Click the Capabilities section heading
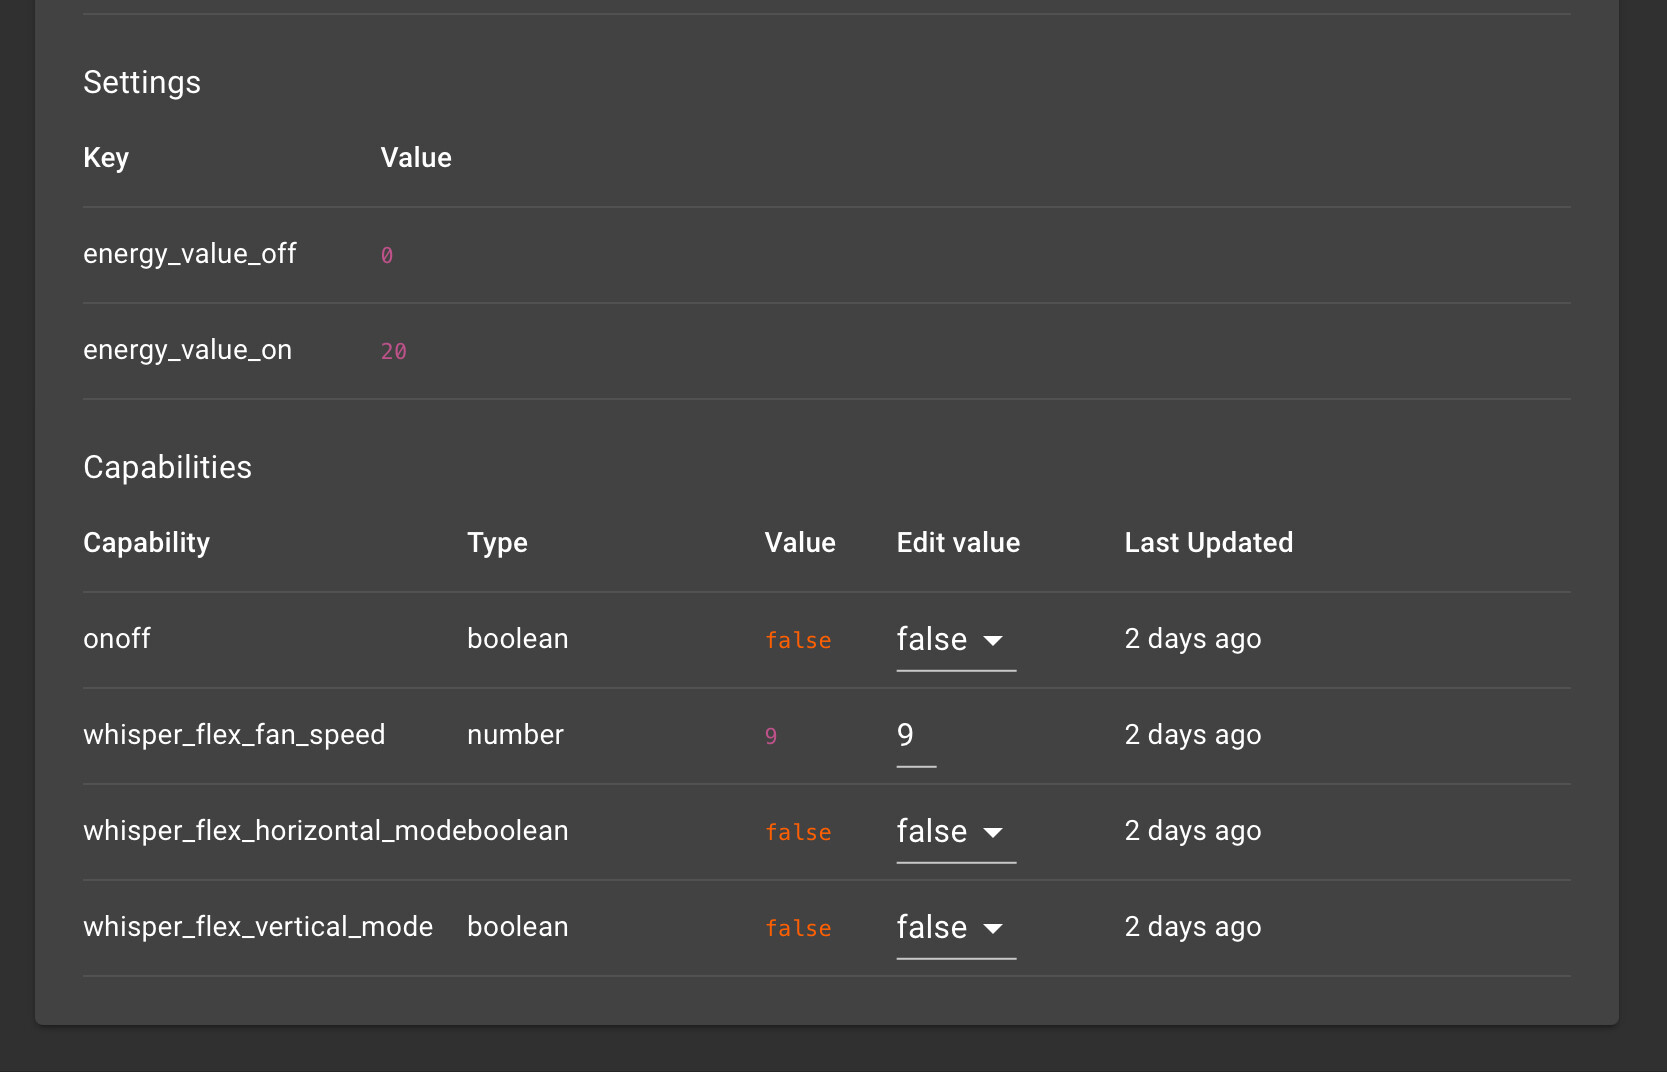 [x=167, y=467]
